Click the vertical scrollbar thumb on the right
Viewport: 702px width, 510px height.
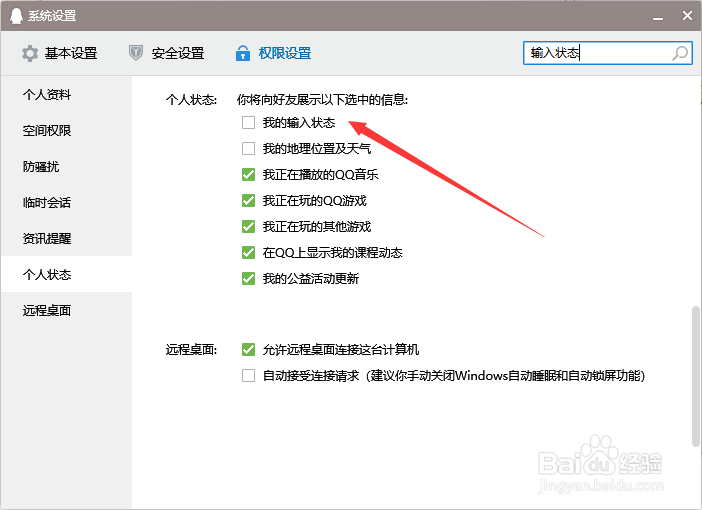point(695,376)
